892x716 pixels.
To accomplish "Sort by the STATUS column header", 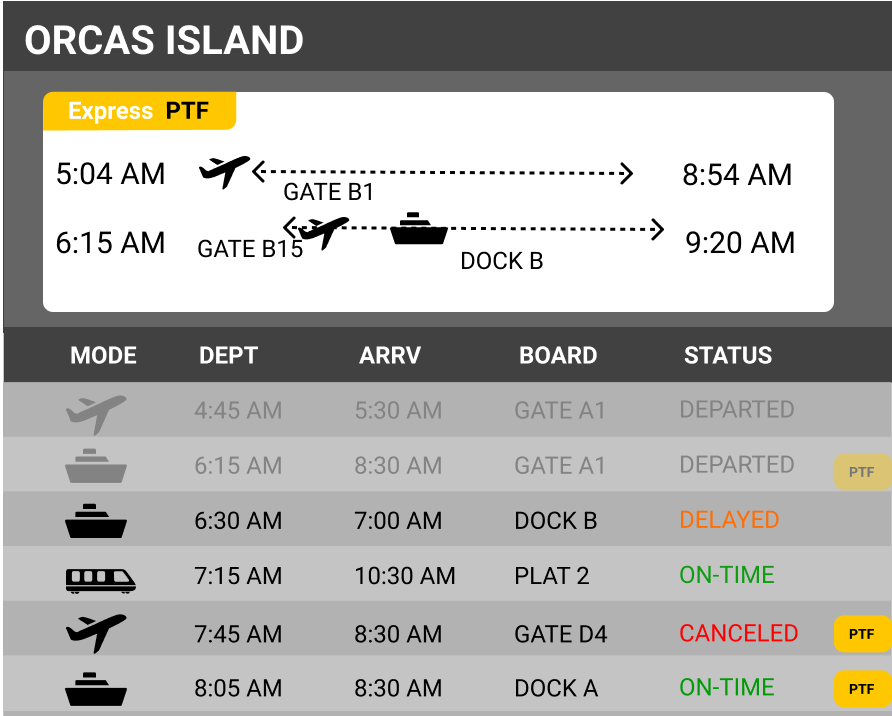I will point(728,355).
